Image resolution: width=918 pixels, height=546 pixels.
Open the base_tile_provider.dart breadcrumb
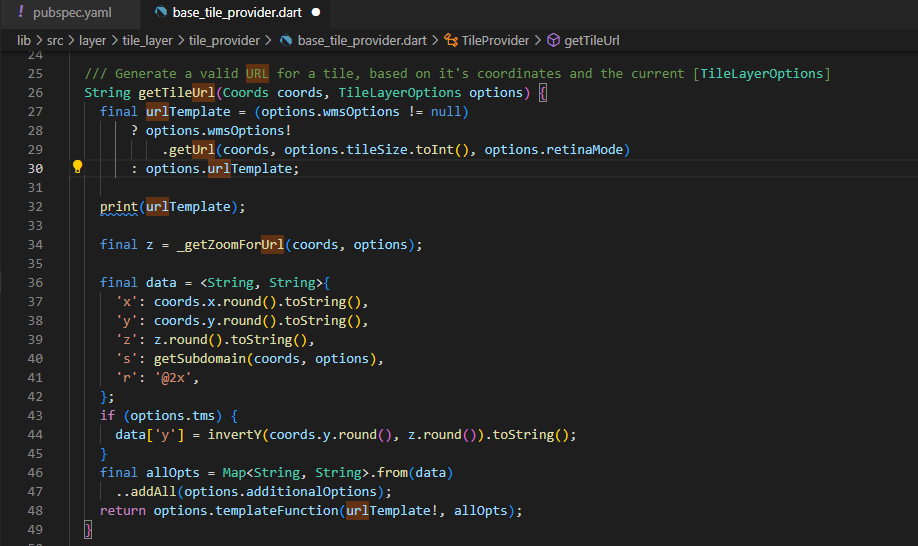[362, 40]
